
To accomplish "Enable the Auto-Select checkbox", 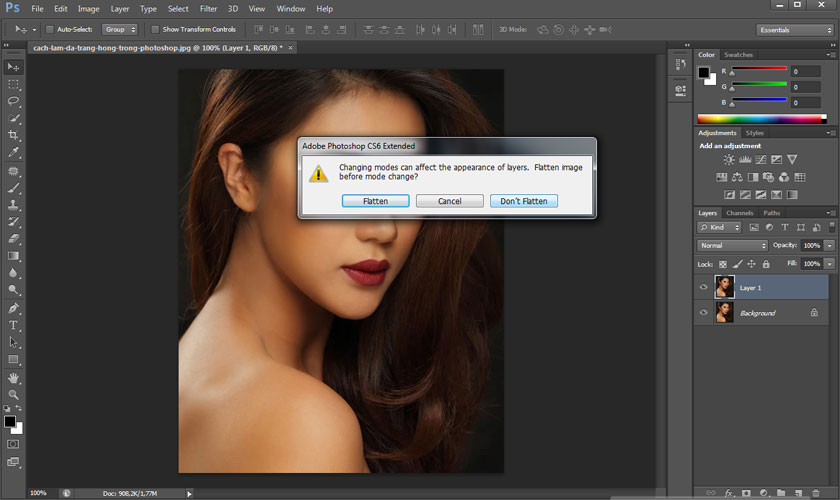I will point(51,29).
